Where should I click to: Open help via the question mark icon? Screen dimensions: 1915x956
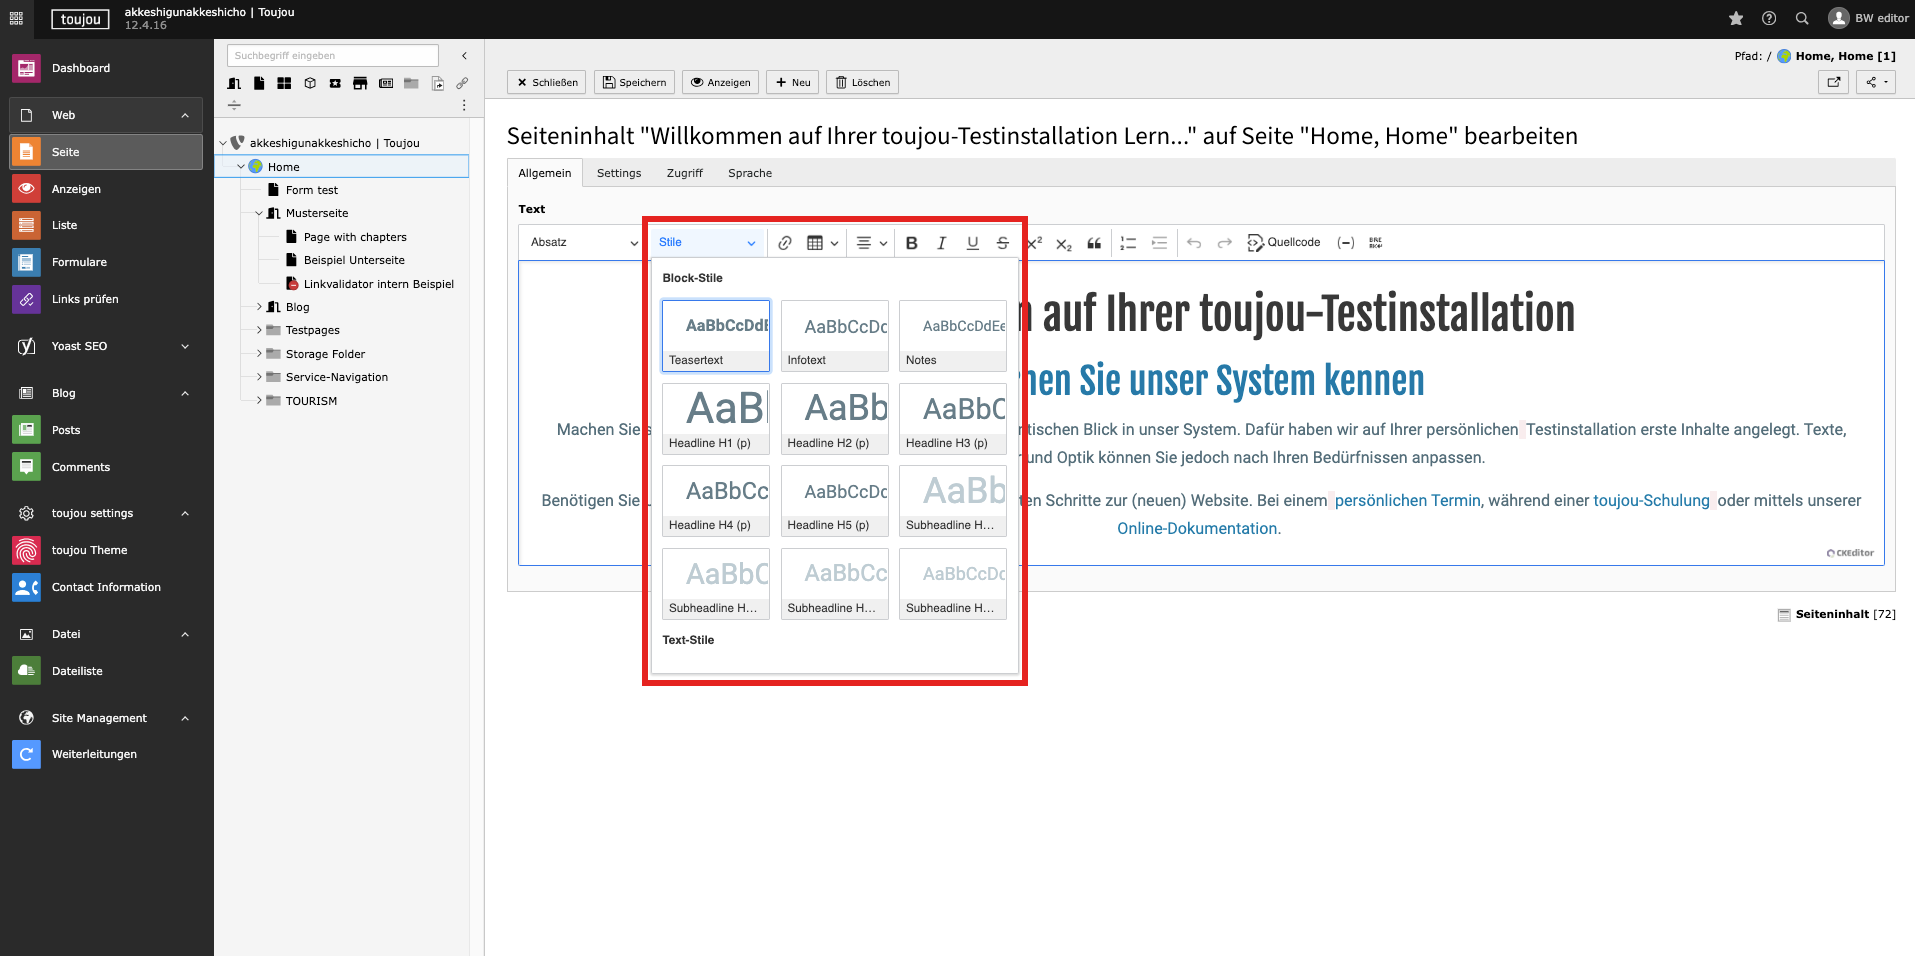pyautogui.click(x=1769, y=18)
